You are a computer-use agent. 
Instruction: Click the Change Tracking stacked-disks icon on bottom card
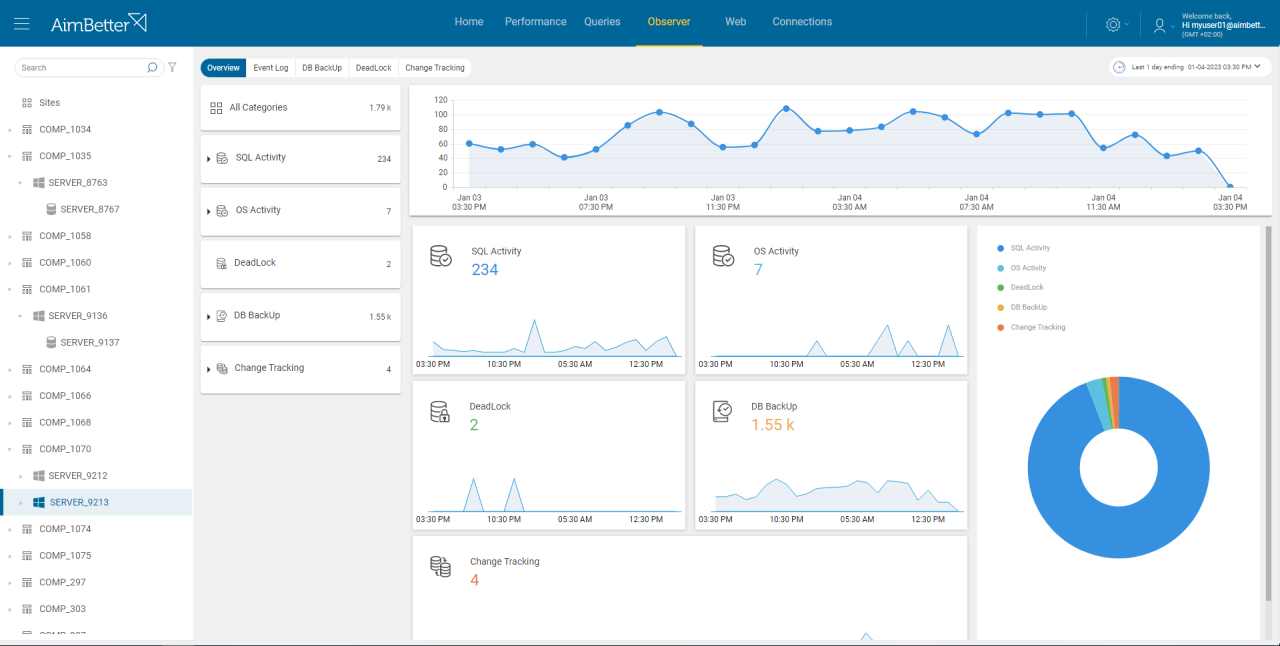441,566
